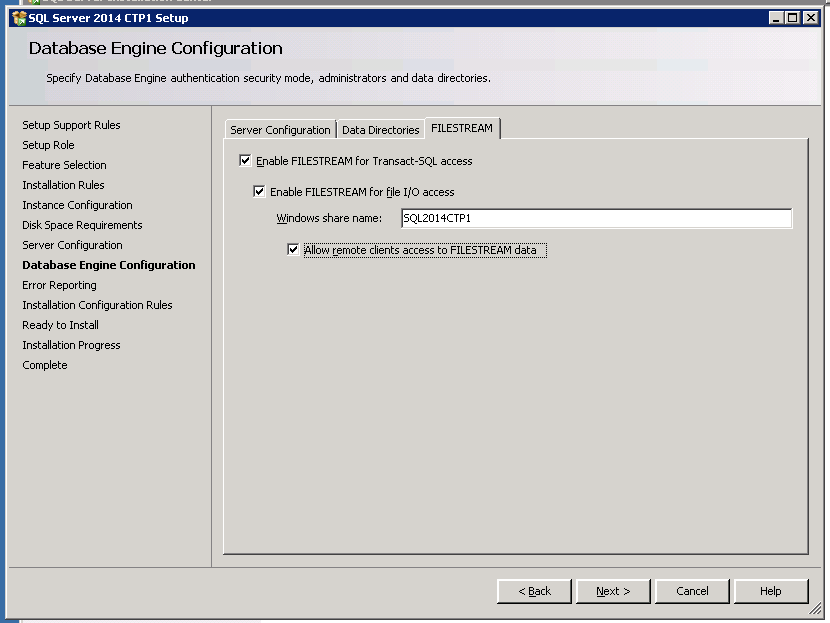
Task: Select Feature Selection step in the sidebar
Action: pos(64,165)
